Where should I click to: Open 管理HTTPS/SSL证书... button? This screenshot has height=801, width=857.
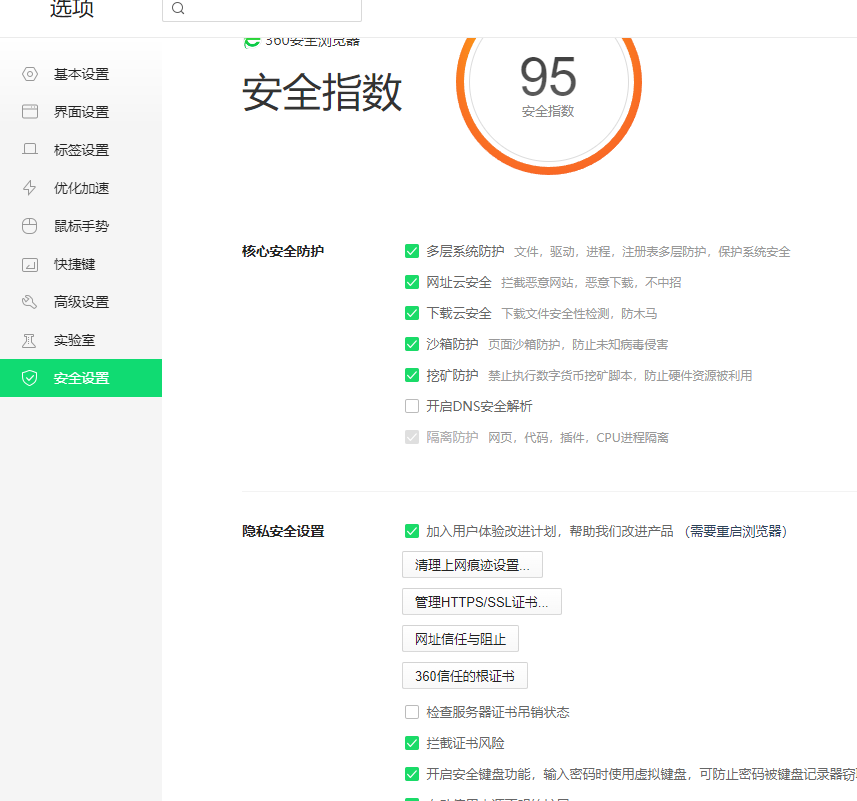coord(482,602)
